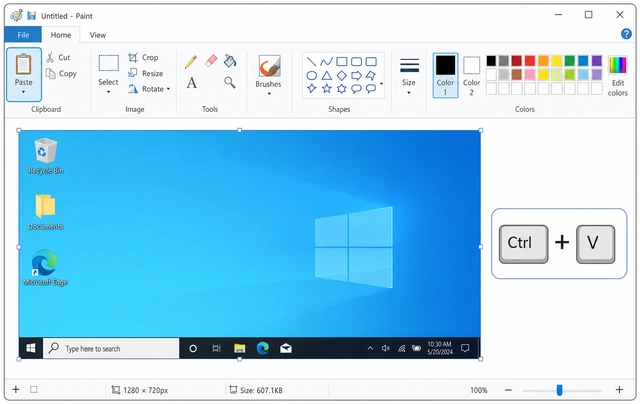The image size is (640, 404).
Task: Click Recycle Bin in the pasted desktop
Action: tap(46, 156)
